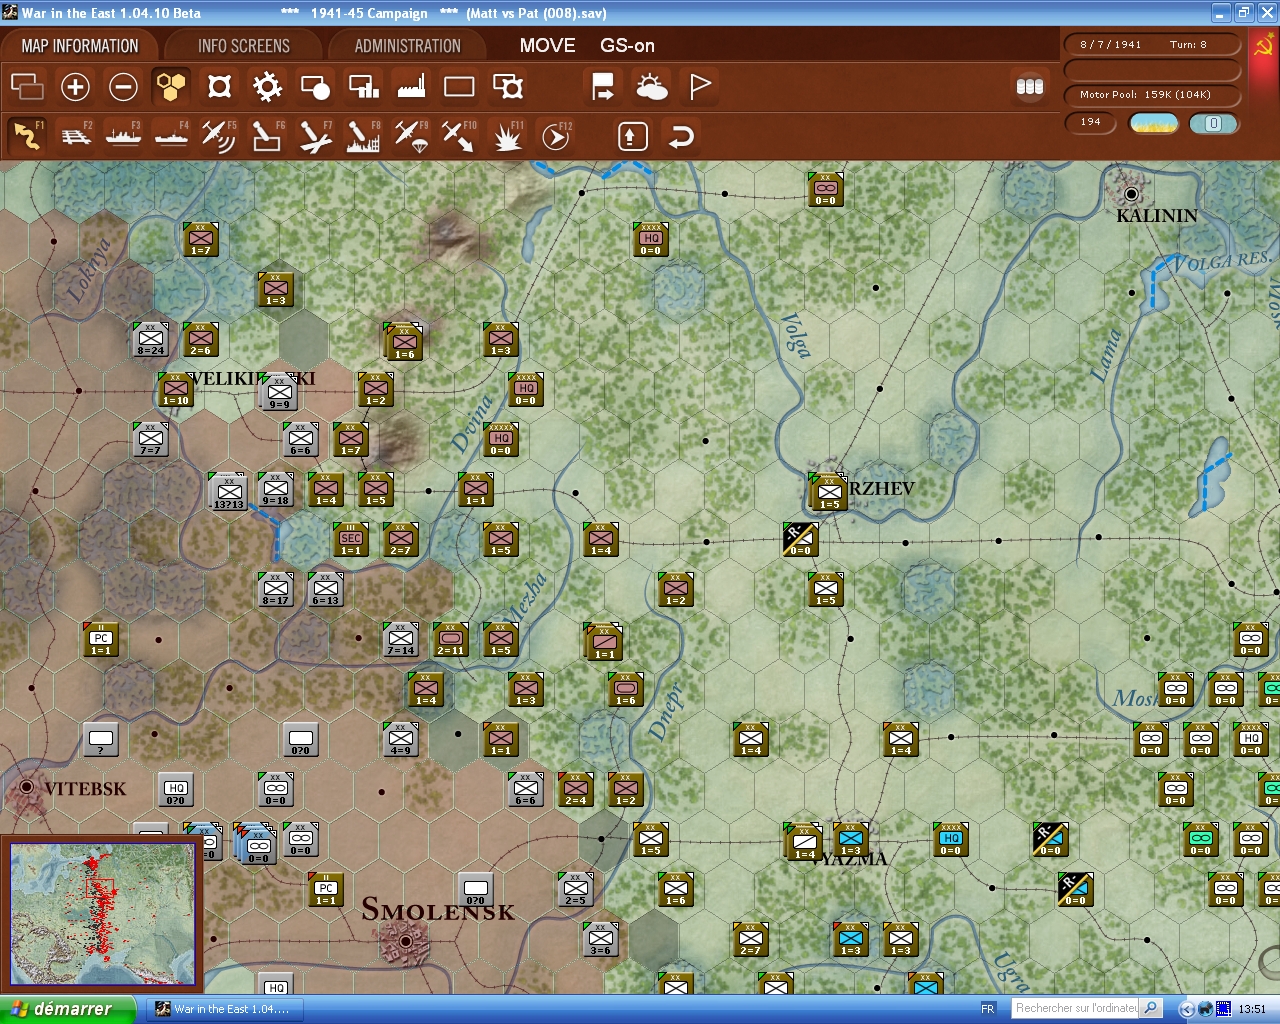Toggle the rectangle with circle overlay icon
Image resolution: width=1280 pixels, height=1024 pixels.
pyautogui.click(x=315, y=87)
